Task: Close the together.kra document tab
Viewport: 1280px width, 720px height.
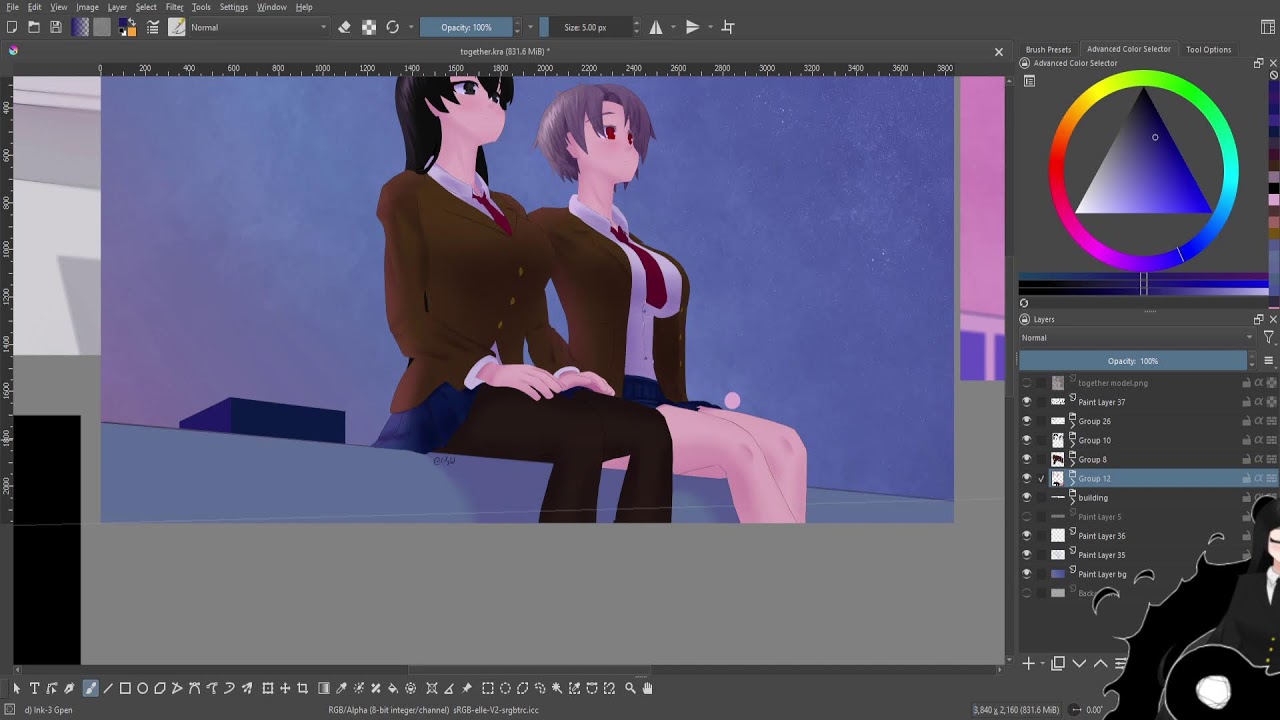Action: tap(998, 52)
